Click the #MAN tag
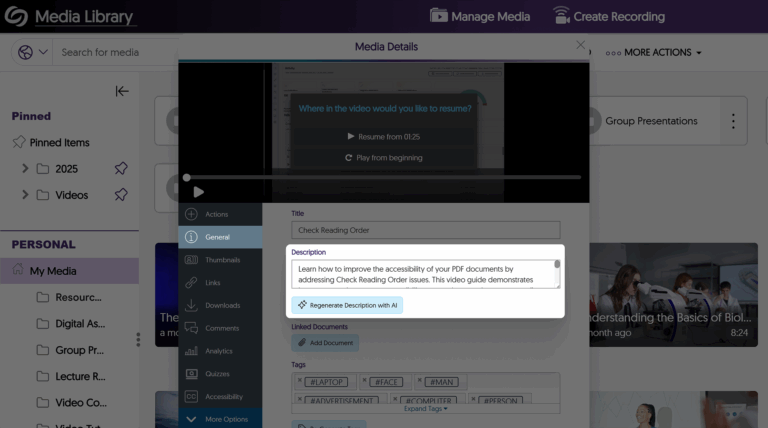This screenshot has height=428, width=768. 442,382
